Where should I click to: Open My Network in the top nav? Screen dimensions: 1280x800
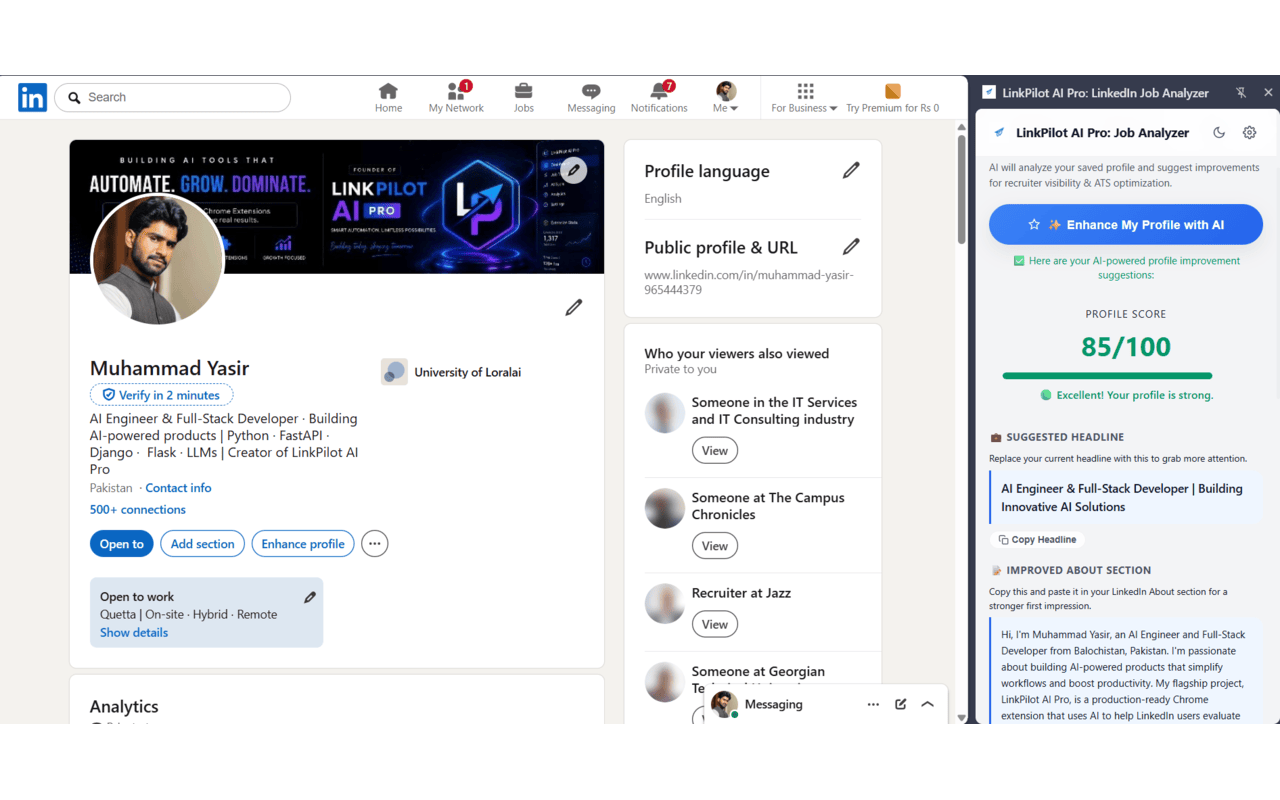tap(456, 98)
